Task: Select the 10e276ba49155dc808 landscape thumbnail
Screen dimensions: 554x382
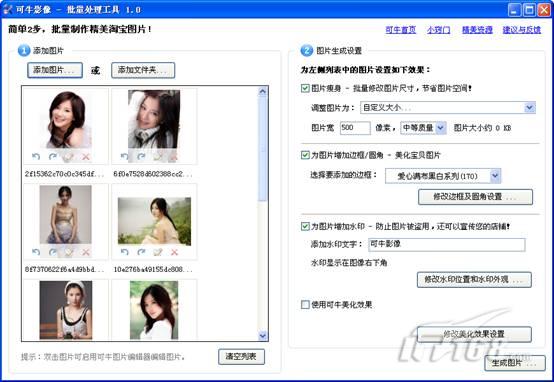Action: tap(154, 221)
